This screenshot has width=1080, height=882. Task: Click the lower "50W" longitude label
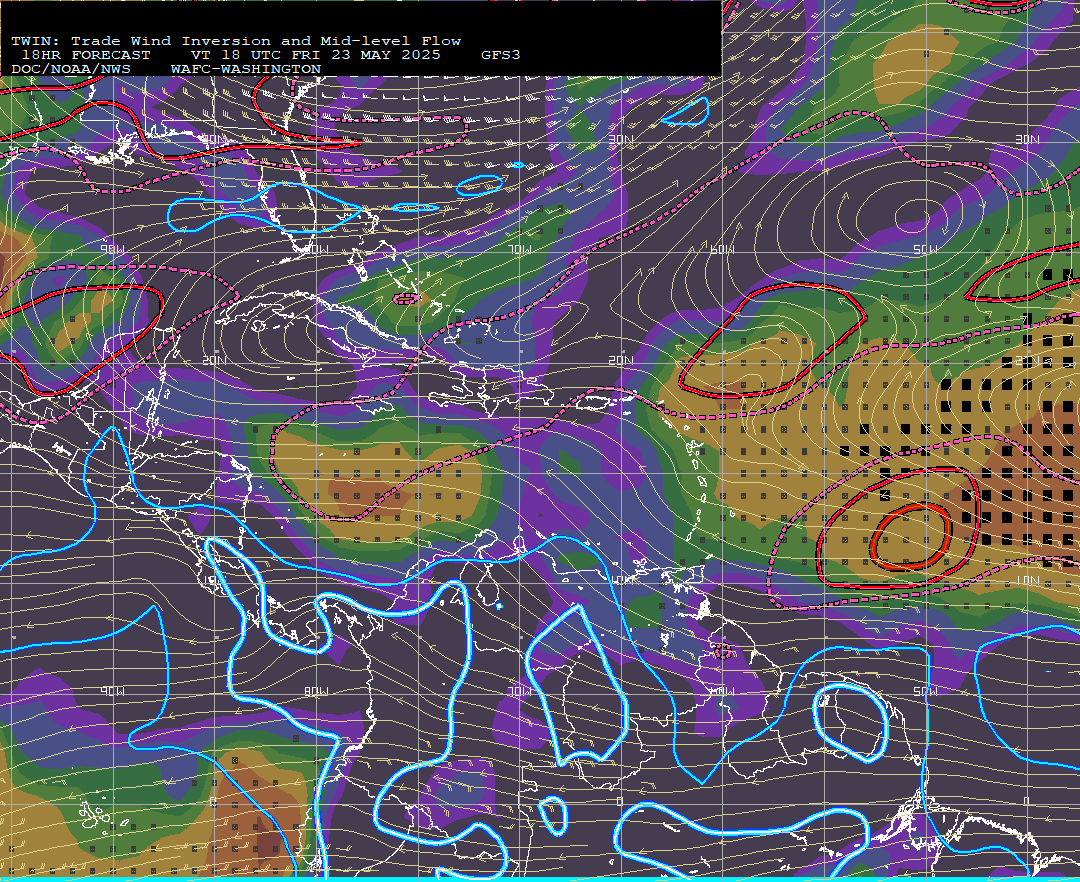coord(925,691)
